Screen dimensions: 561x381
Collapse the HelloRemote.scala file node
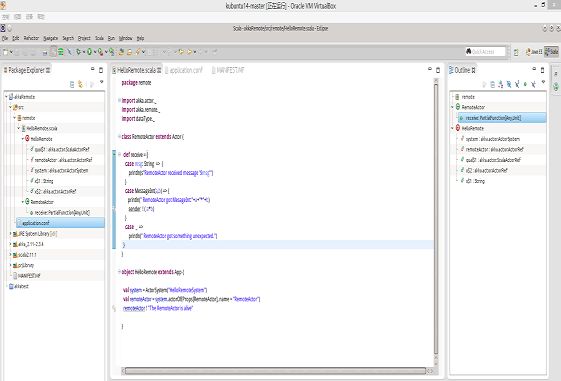click(x=19, y=128)
